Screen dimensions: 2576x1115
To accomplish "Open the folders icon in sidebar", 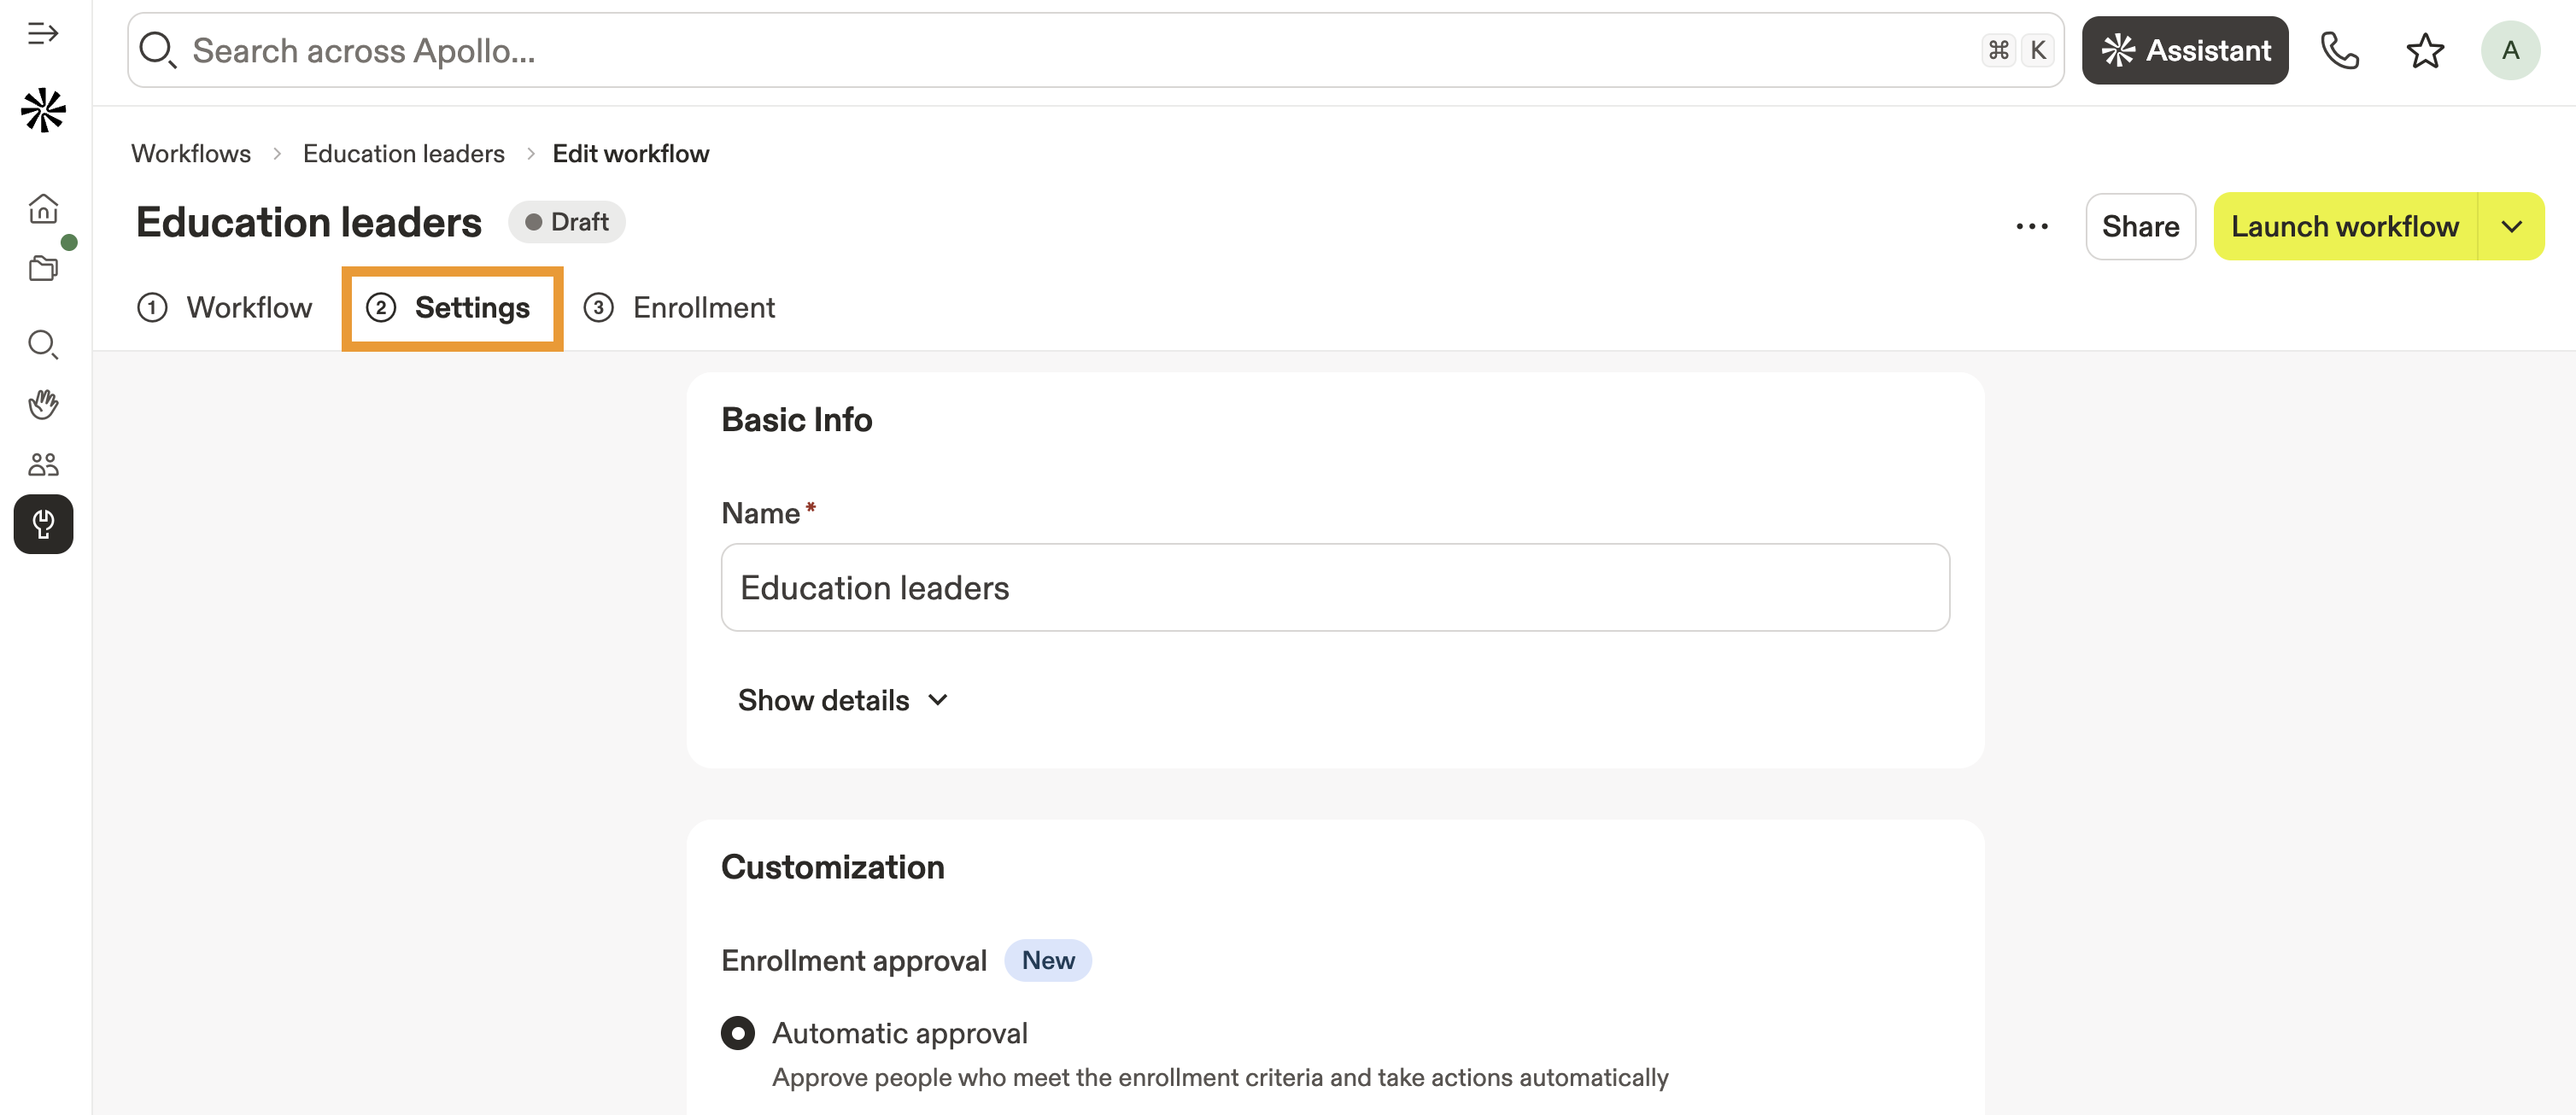I will tap(43, 268).
